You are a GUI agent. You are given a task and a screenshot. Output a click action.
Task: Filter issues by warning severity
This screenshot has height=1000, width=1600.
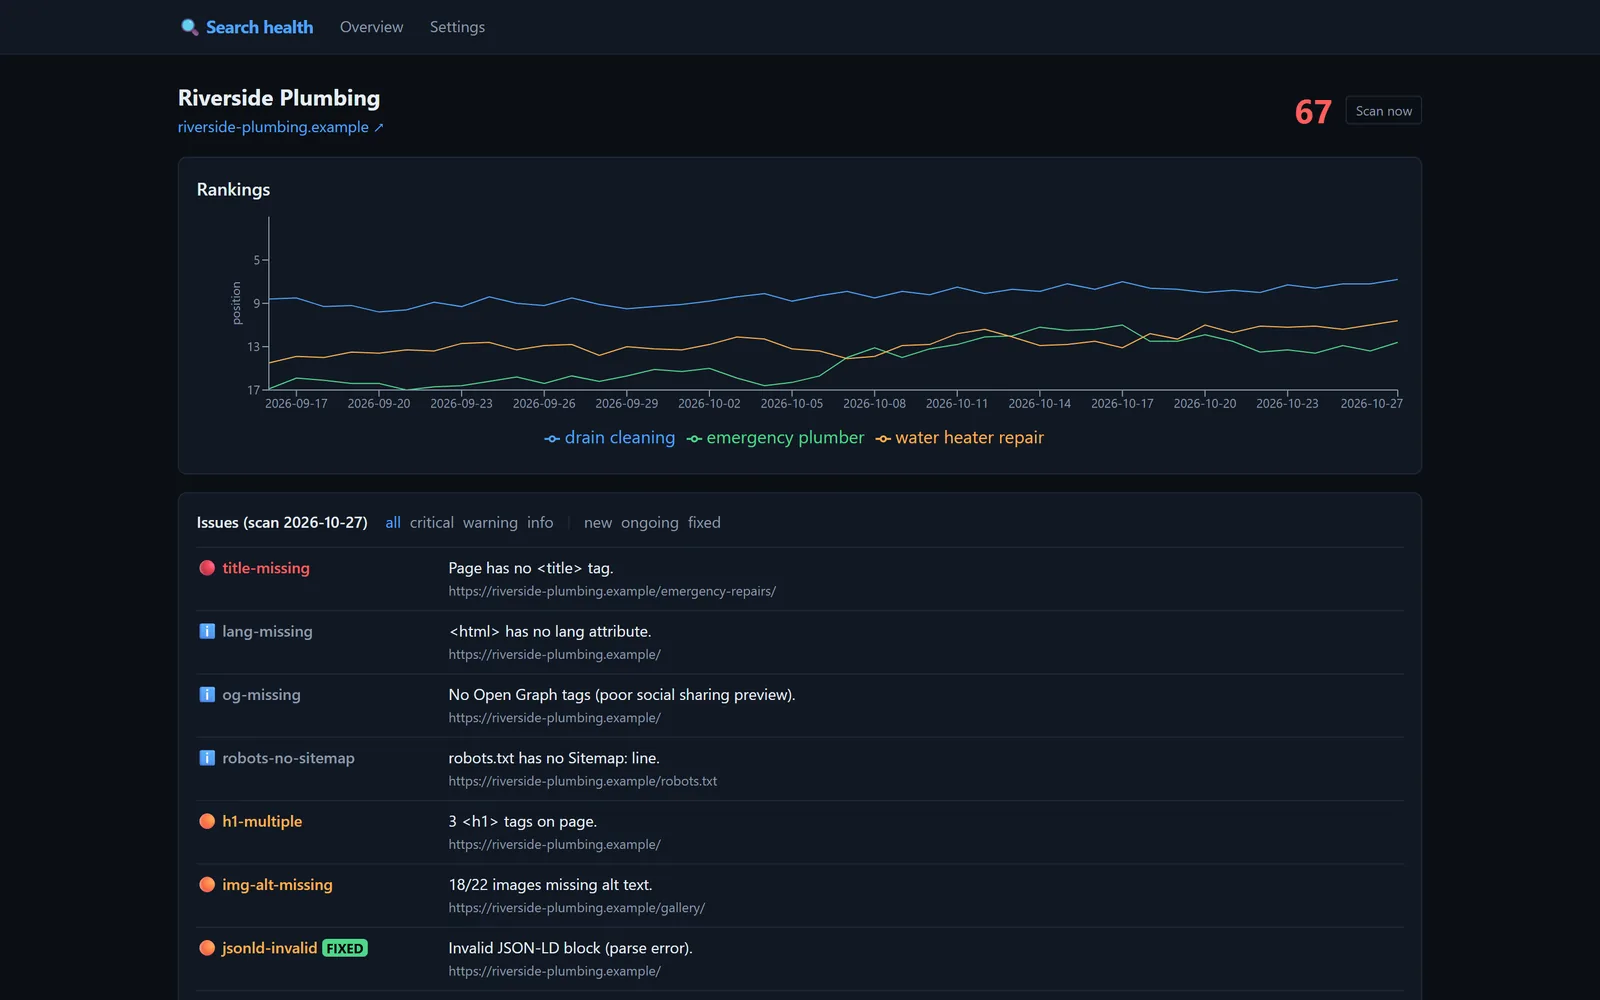[490, 523]
